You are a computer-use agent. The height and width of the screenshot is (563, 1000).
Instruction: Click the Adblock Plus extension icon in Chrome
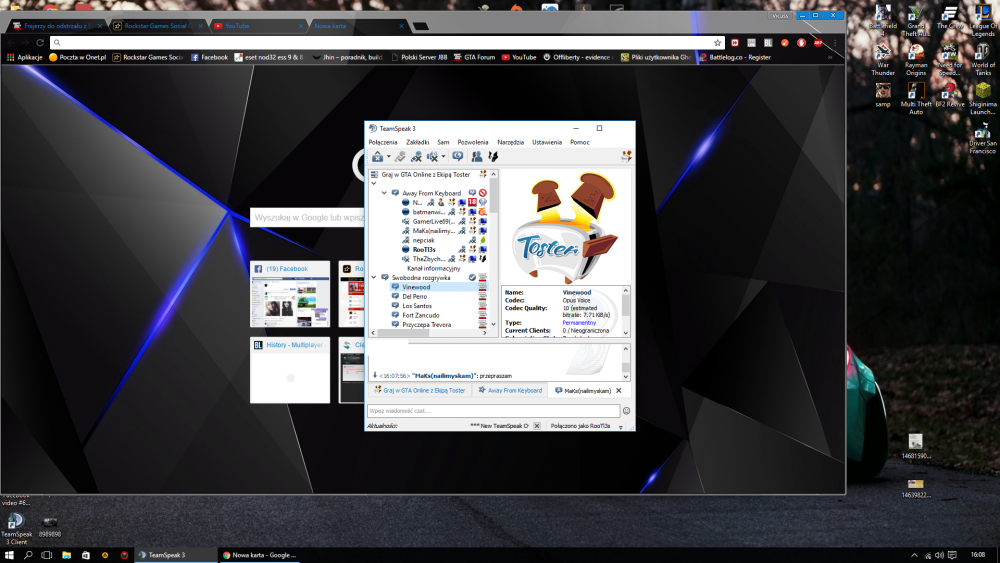(818, 43)
